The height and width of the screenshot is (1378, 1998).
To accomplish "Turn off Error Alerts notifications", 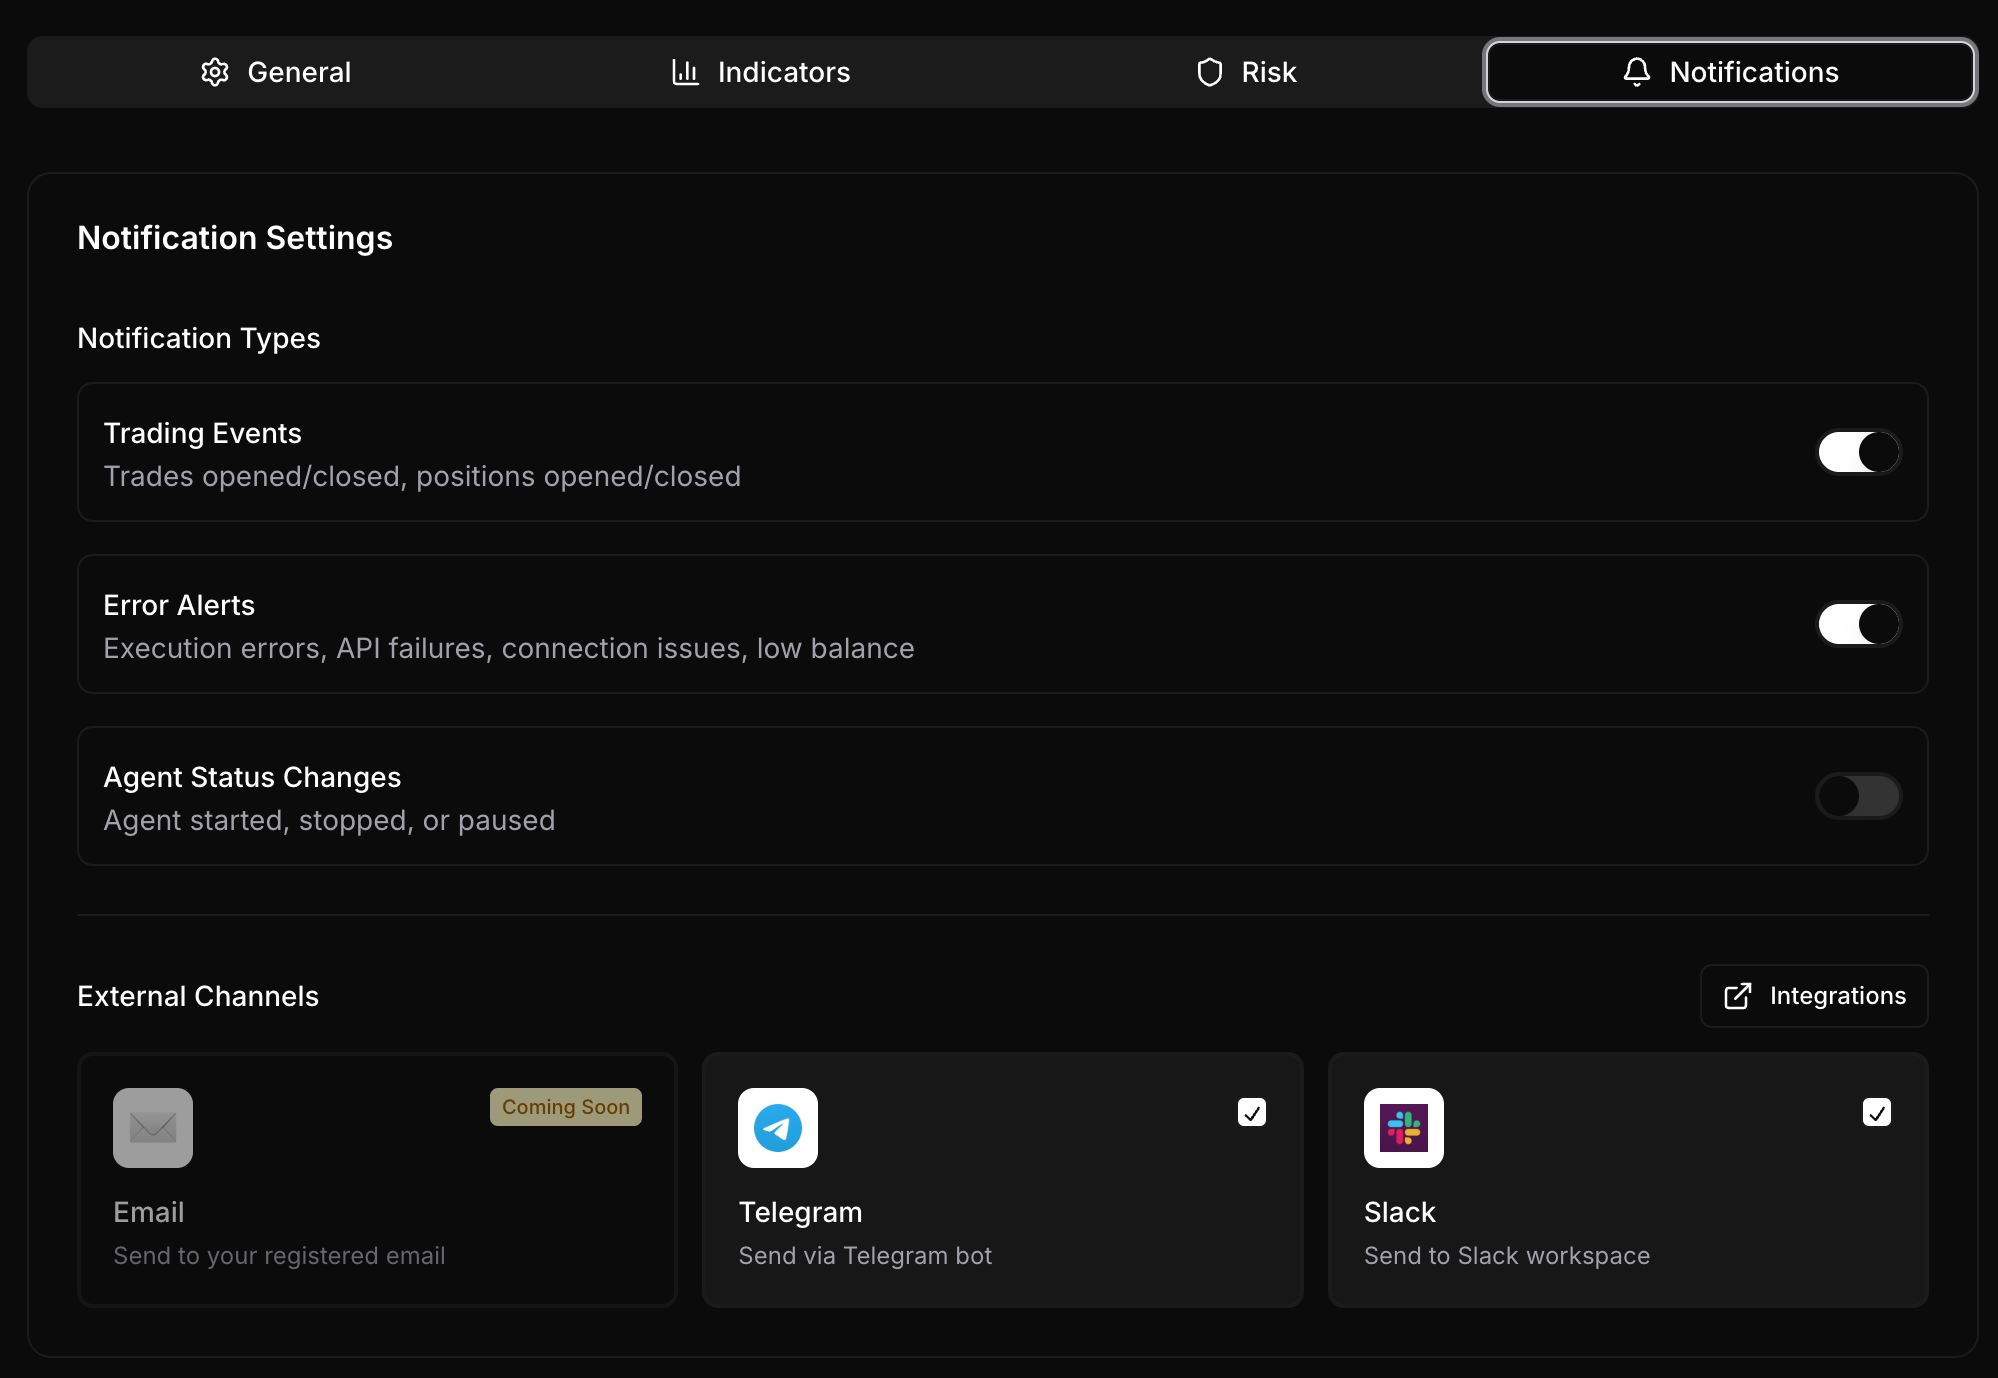I will pyautogui.click(x=1857, y=623).
